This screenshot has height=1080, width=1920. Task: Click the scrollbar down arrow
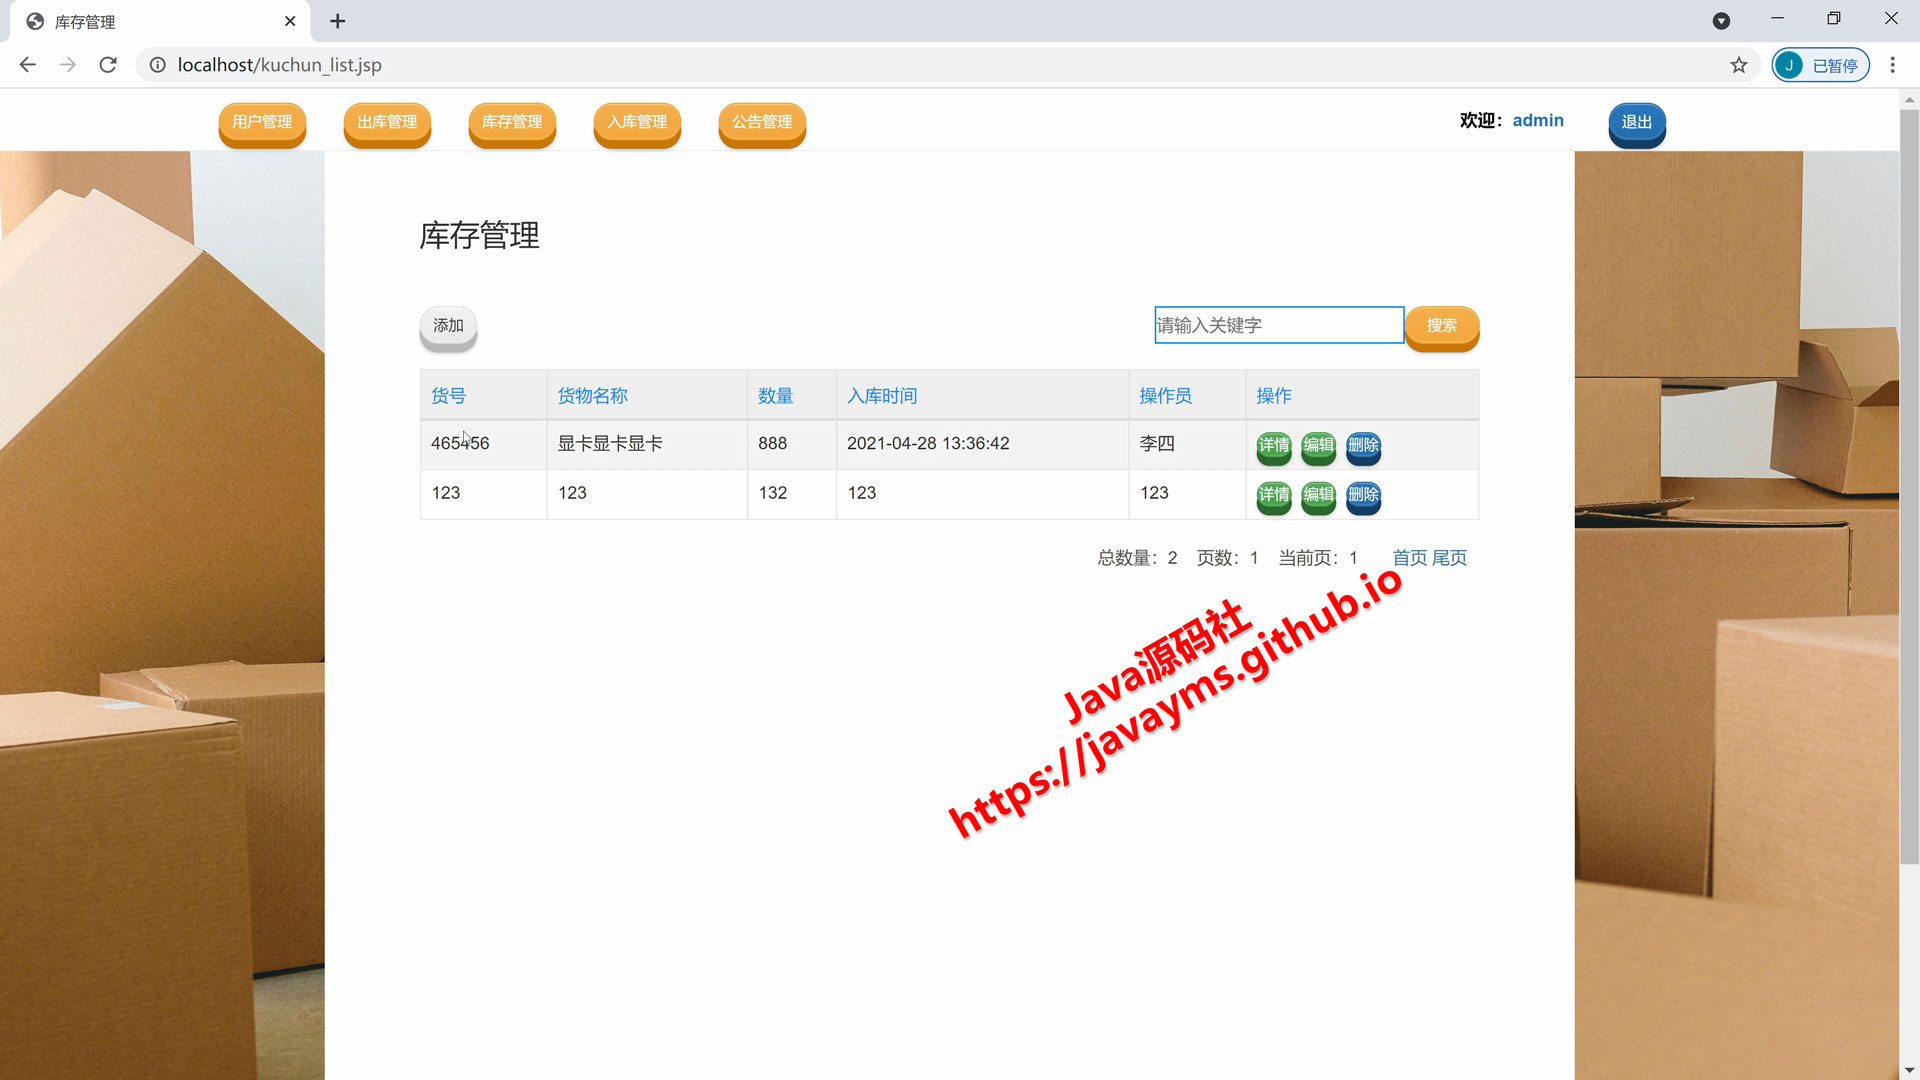point(1909,1070)
